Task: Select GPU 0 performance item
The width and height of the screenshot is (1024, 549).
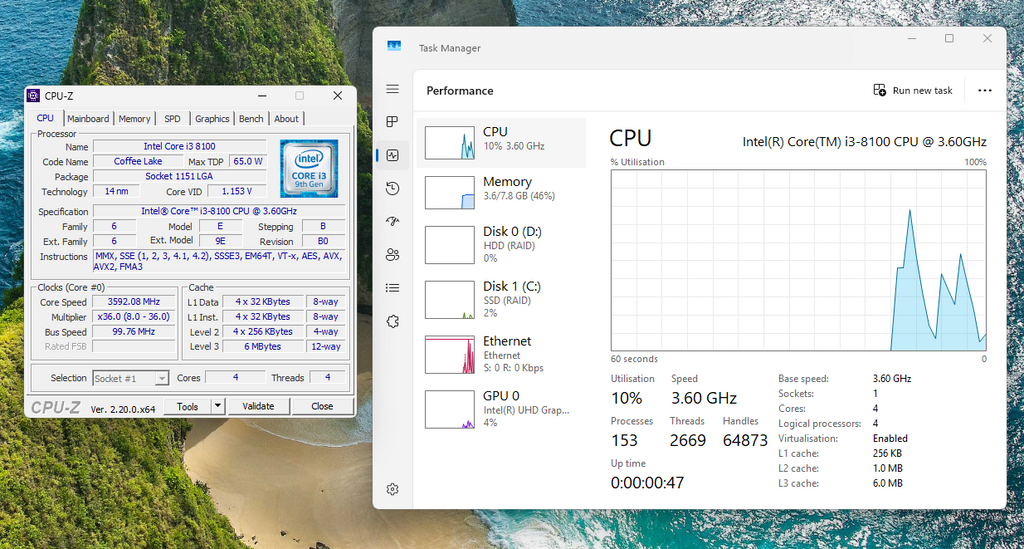Action: (x=502, y=409)
